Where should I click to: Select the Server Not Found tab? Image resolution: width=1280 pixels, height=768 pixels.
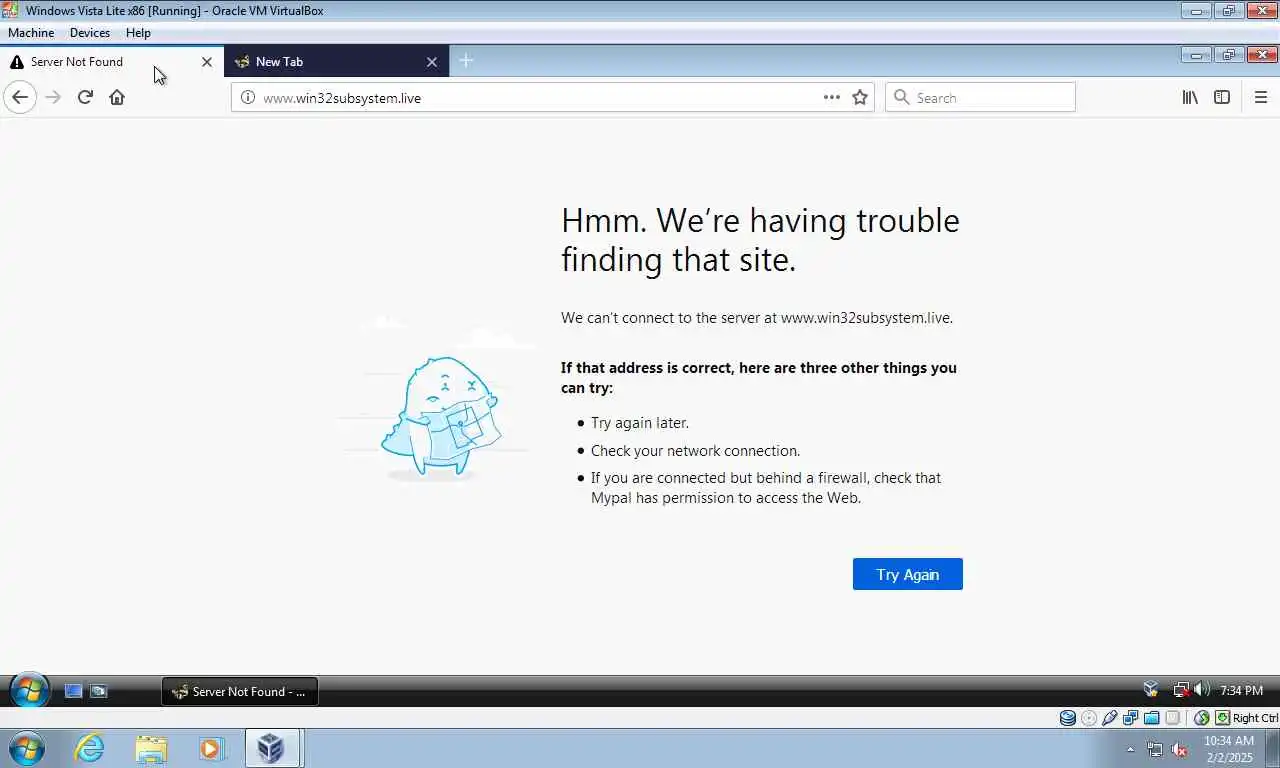coord(112,61)
